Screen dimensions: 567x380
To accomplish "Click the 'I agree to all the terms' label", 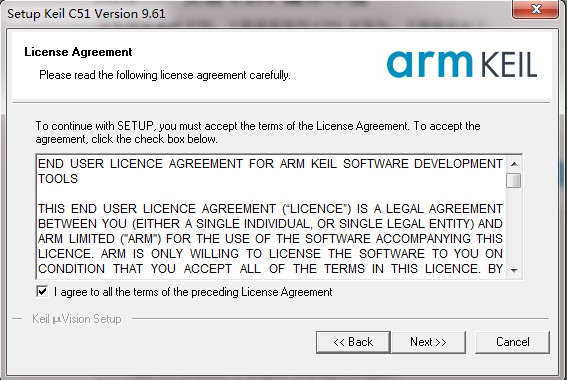I will point(193,292).
